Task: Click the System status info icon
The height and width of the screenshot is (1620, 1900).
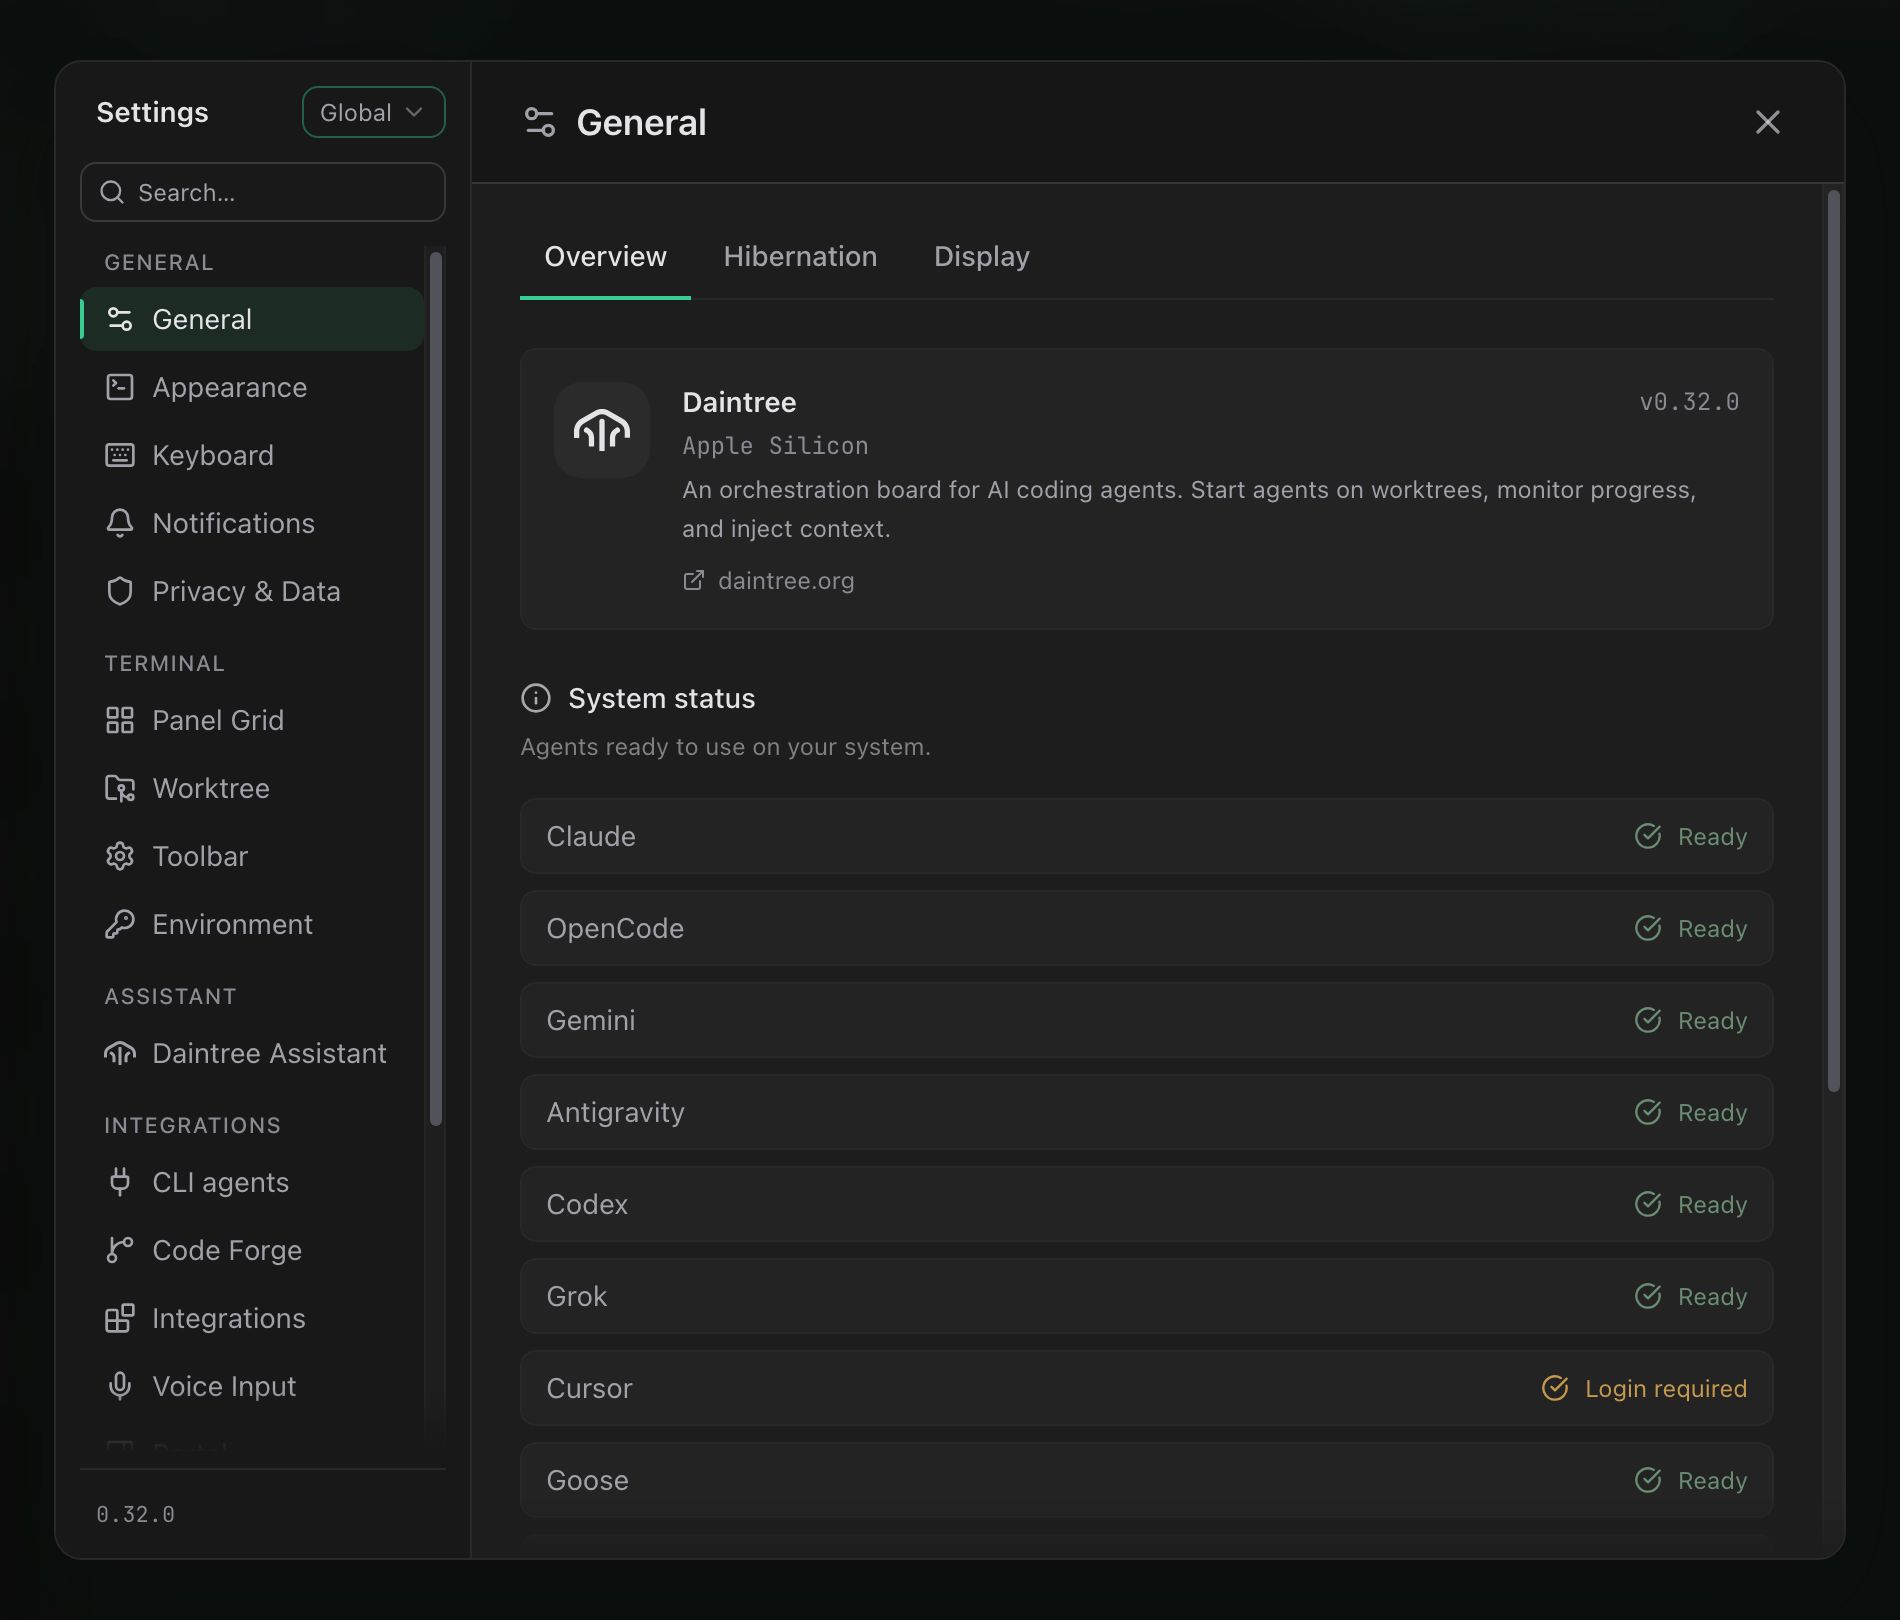Action: 536,698
